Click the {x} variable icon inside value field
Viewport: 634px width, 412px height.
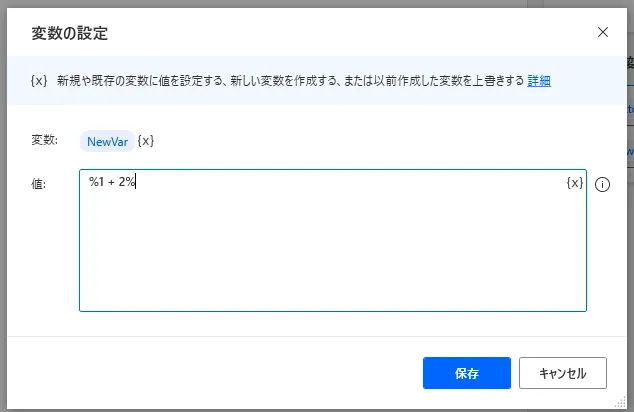tap(575, 183)
